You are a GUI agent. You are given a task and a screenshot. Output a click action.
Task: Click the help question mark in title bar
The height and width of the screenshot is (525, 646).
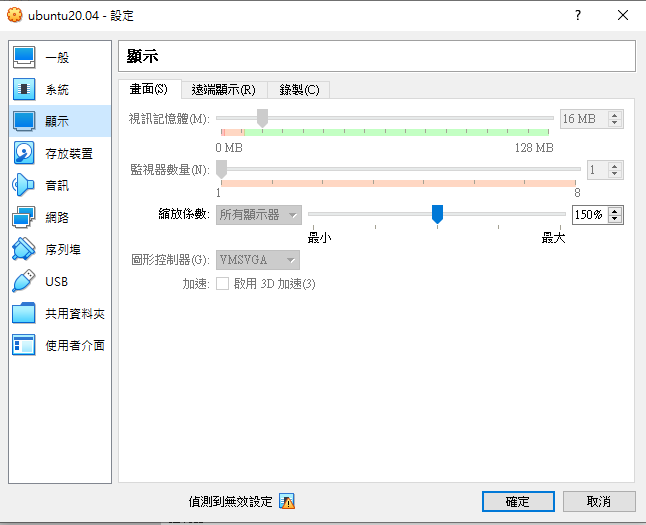[577, 16]
